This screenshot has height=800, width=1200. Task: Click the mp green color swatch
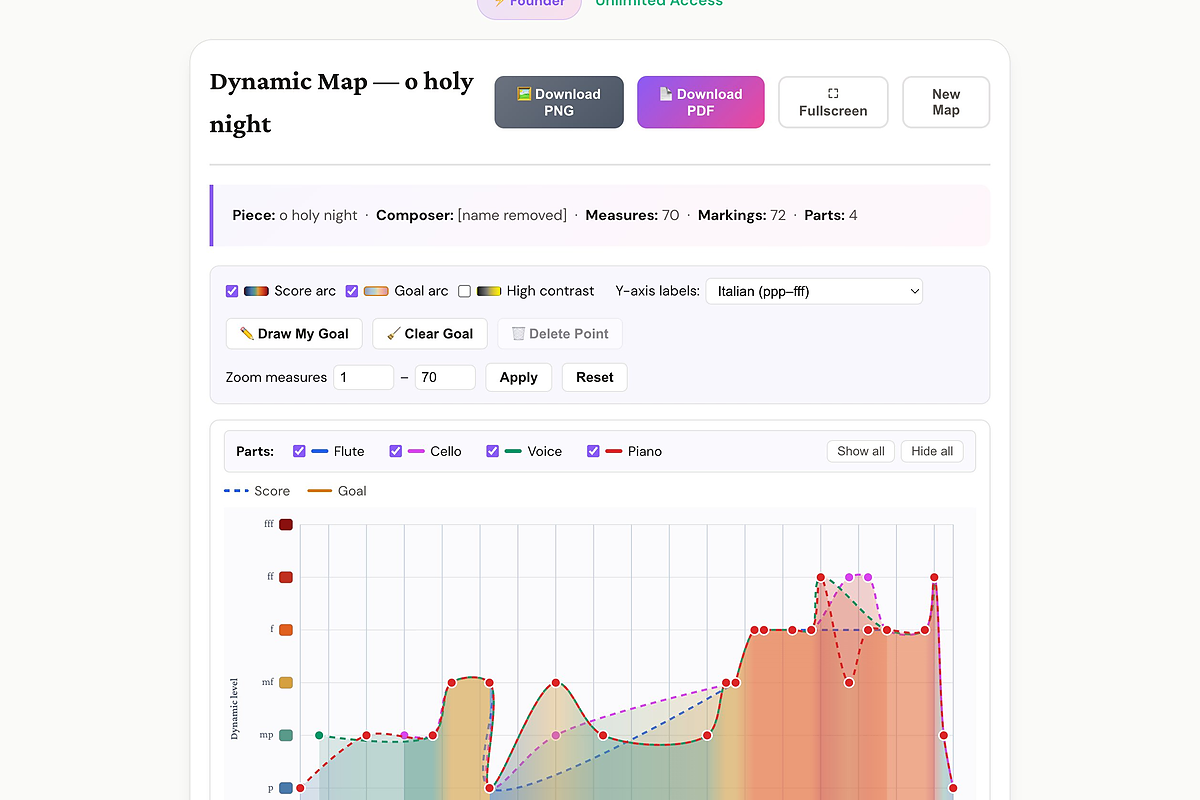(x=286, y=735)
